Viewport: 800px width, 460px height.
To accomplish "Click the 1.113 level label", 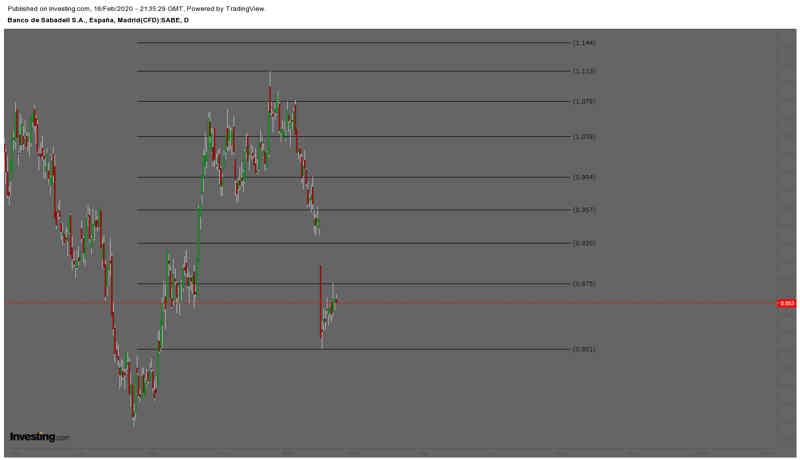I will tap(584, 71).
